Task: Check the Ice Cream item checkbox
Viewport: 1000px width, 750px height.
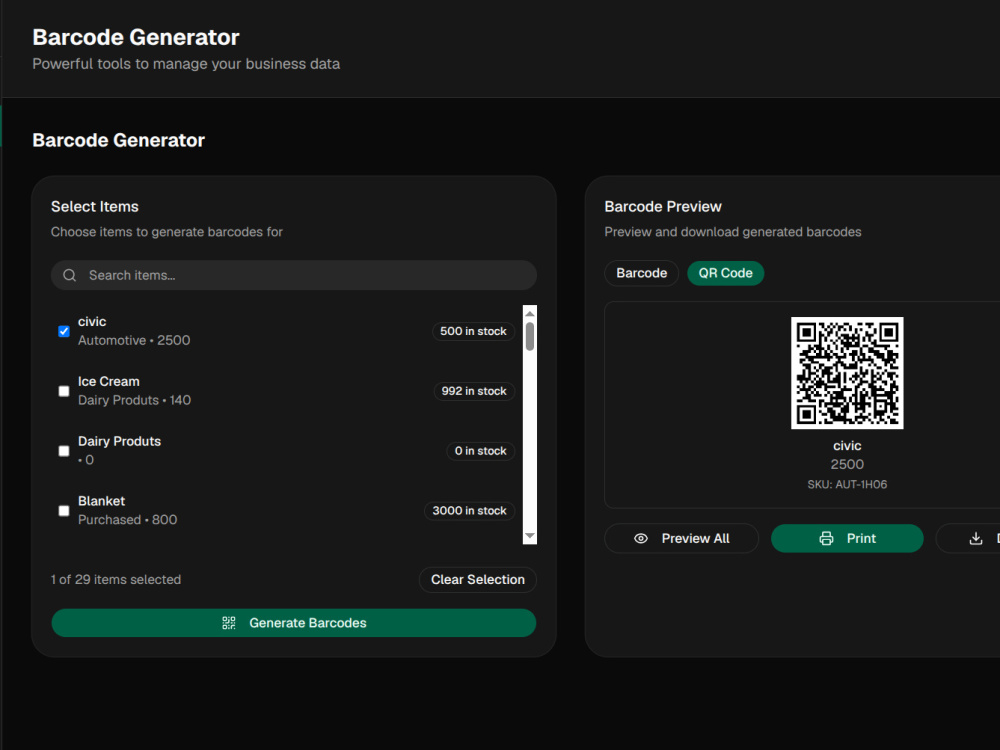Action: click(64, 391)
